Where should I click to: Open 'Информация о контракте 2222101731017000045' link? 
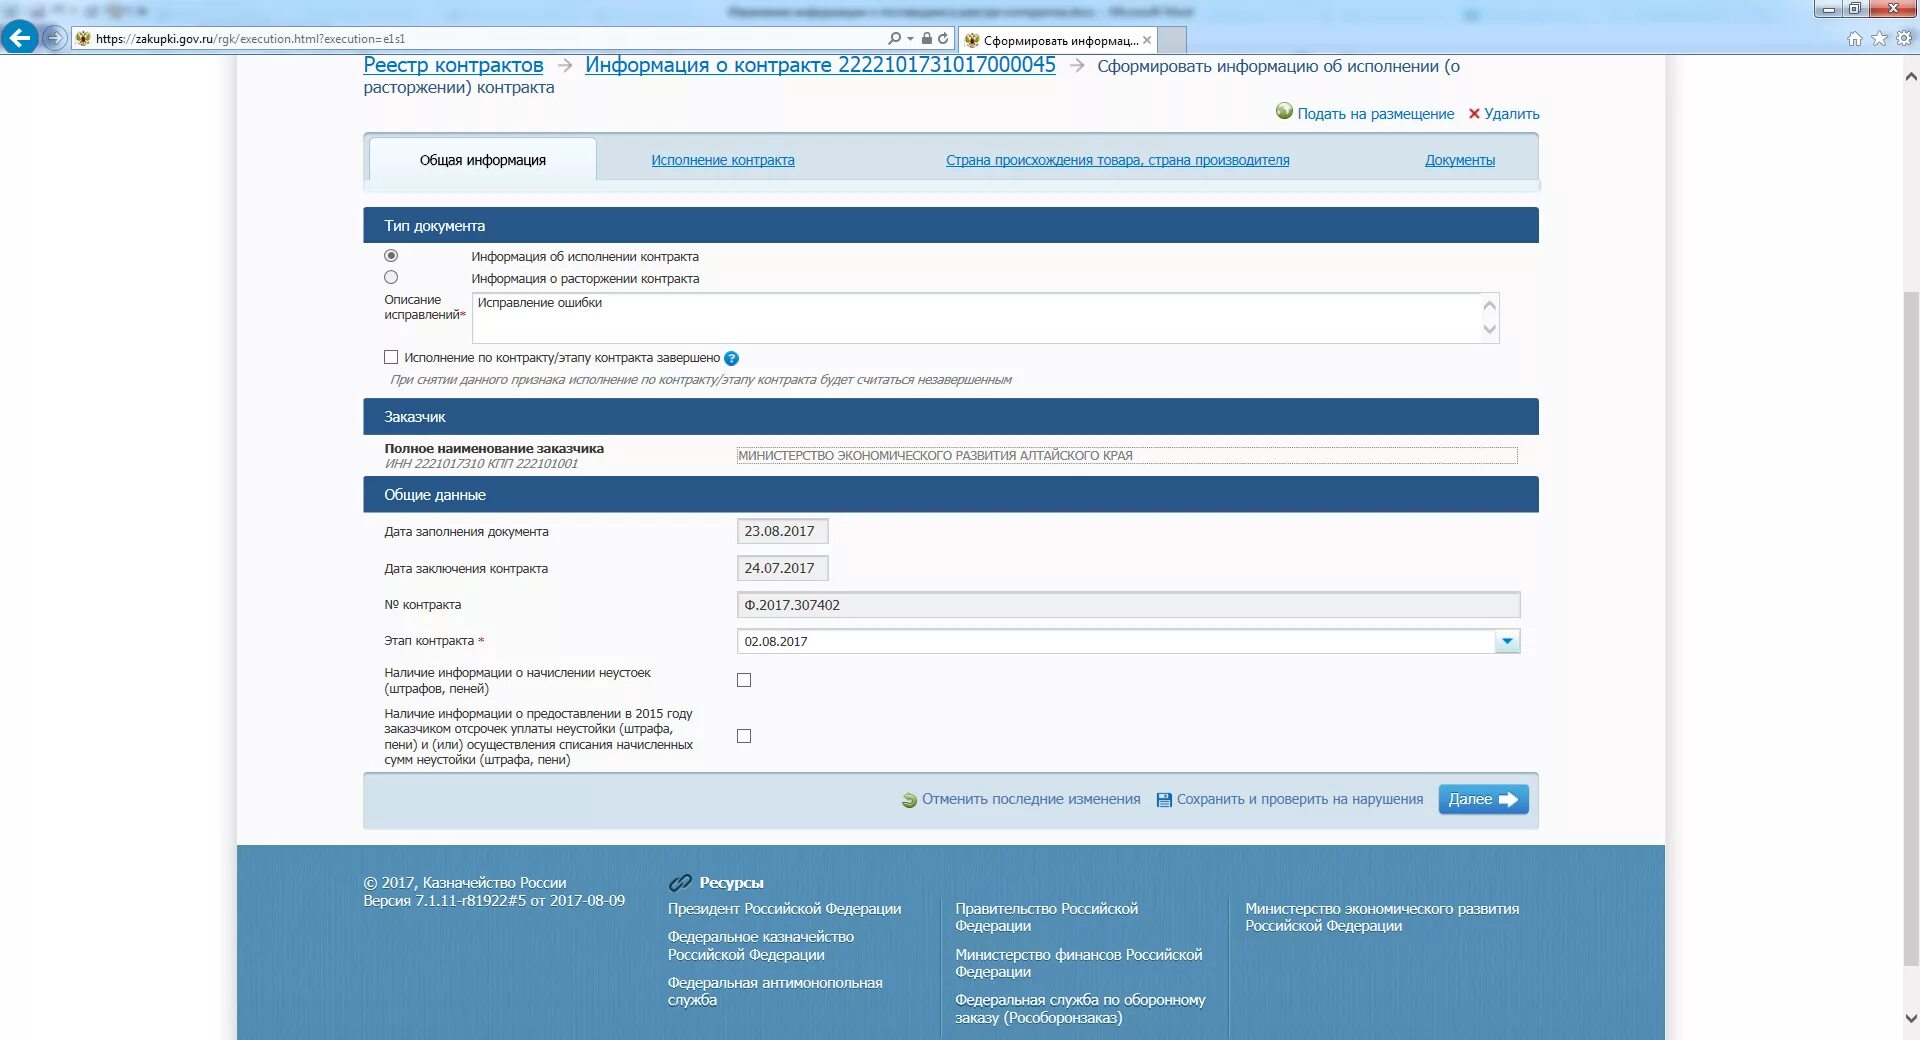(x=820, y=65)
